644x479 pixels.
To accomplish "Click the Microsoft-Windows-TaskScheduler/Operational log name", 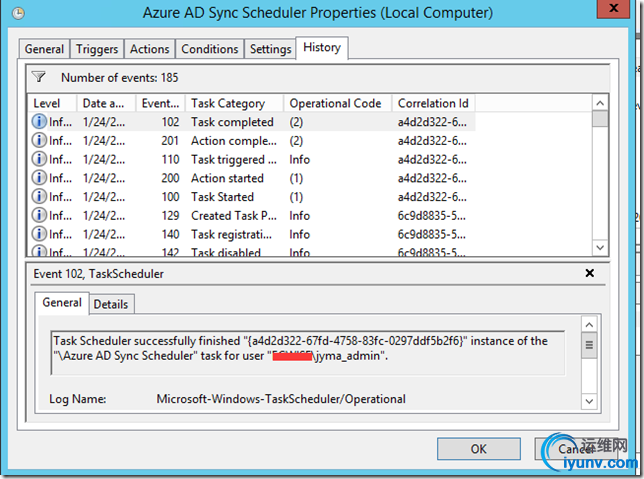I will pyautogui.click(x=281, y=399).
